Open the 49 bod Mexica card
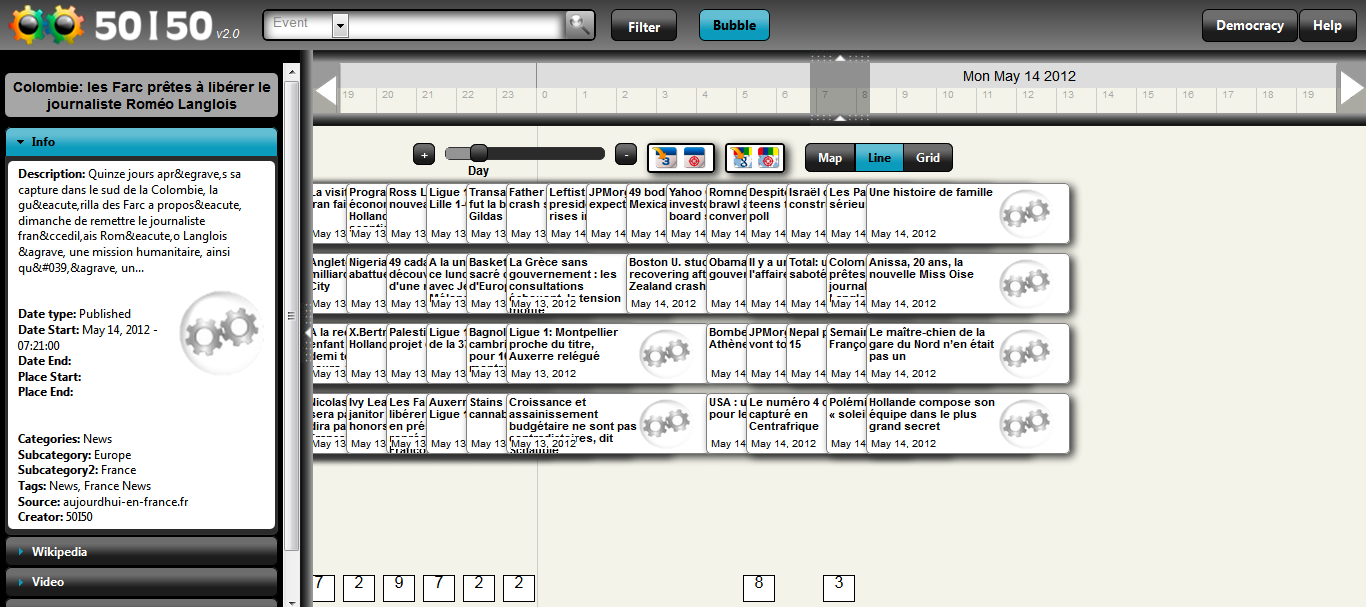Screen dimensions: 1366x607 pos(646,213)
